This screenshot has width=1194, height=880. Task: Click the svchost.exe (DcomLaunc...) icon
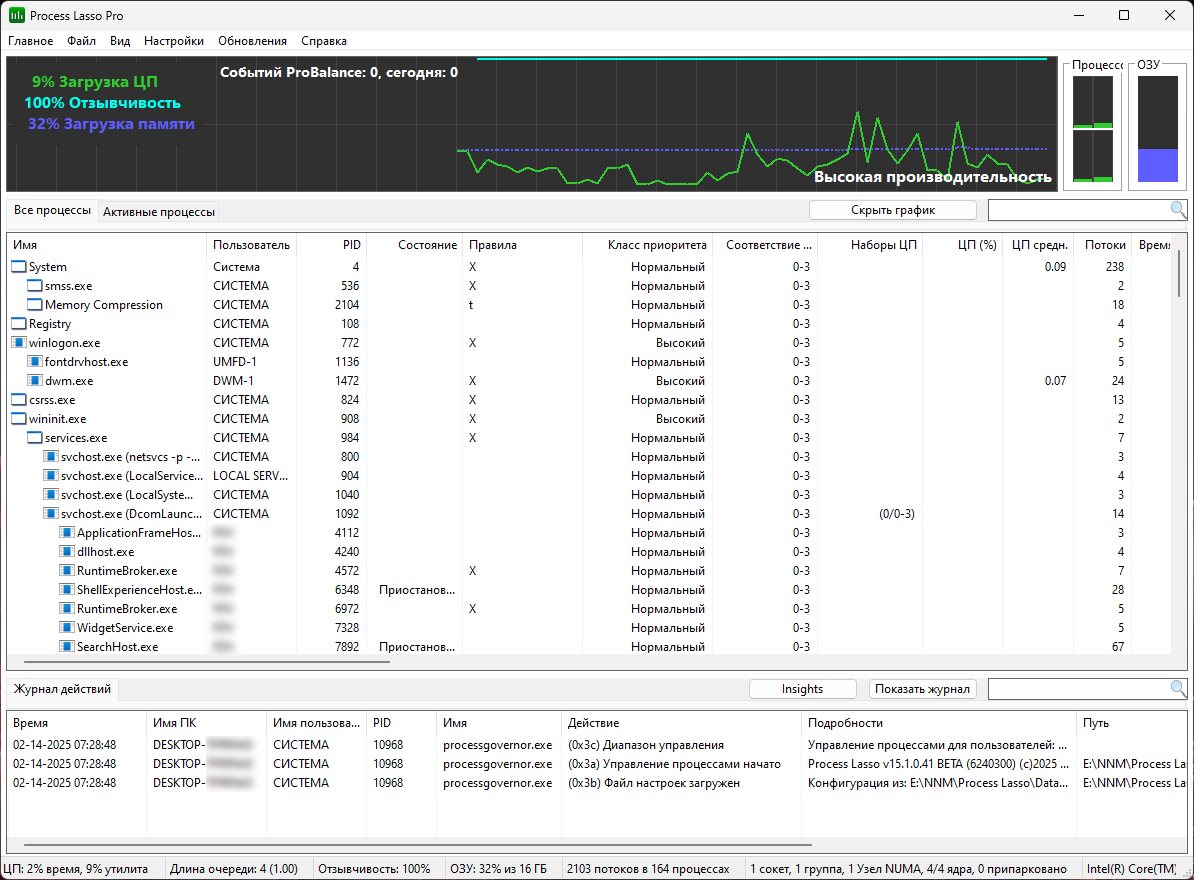(51, 514)
